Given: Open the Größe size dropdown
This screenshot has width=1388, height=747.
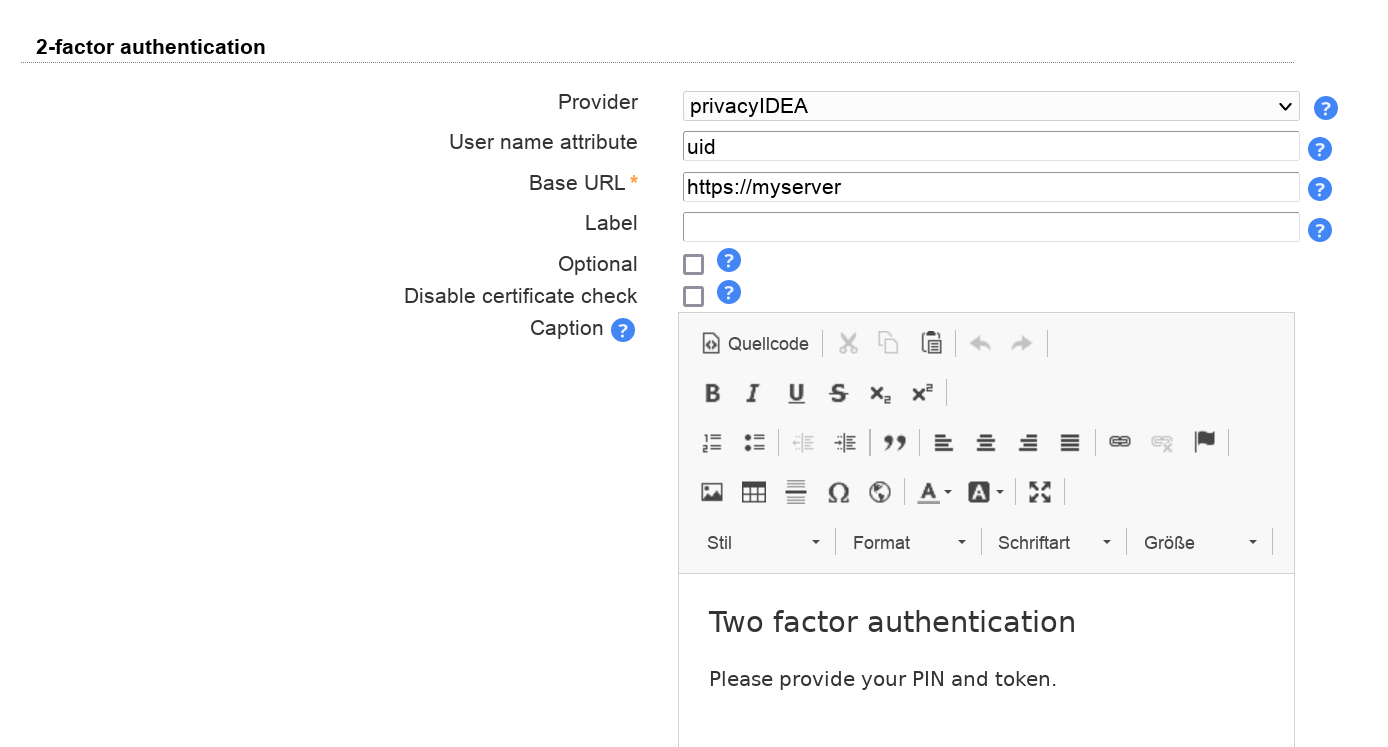Looking at the screenshot, I should pos(1197,543).
